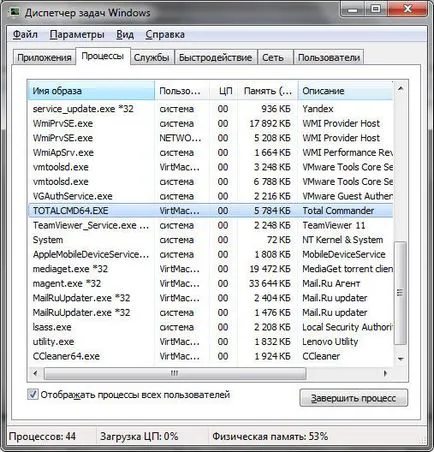Open the Параметры menu

click(77, 35)
